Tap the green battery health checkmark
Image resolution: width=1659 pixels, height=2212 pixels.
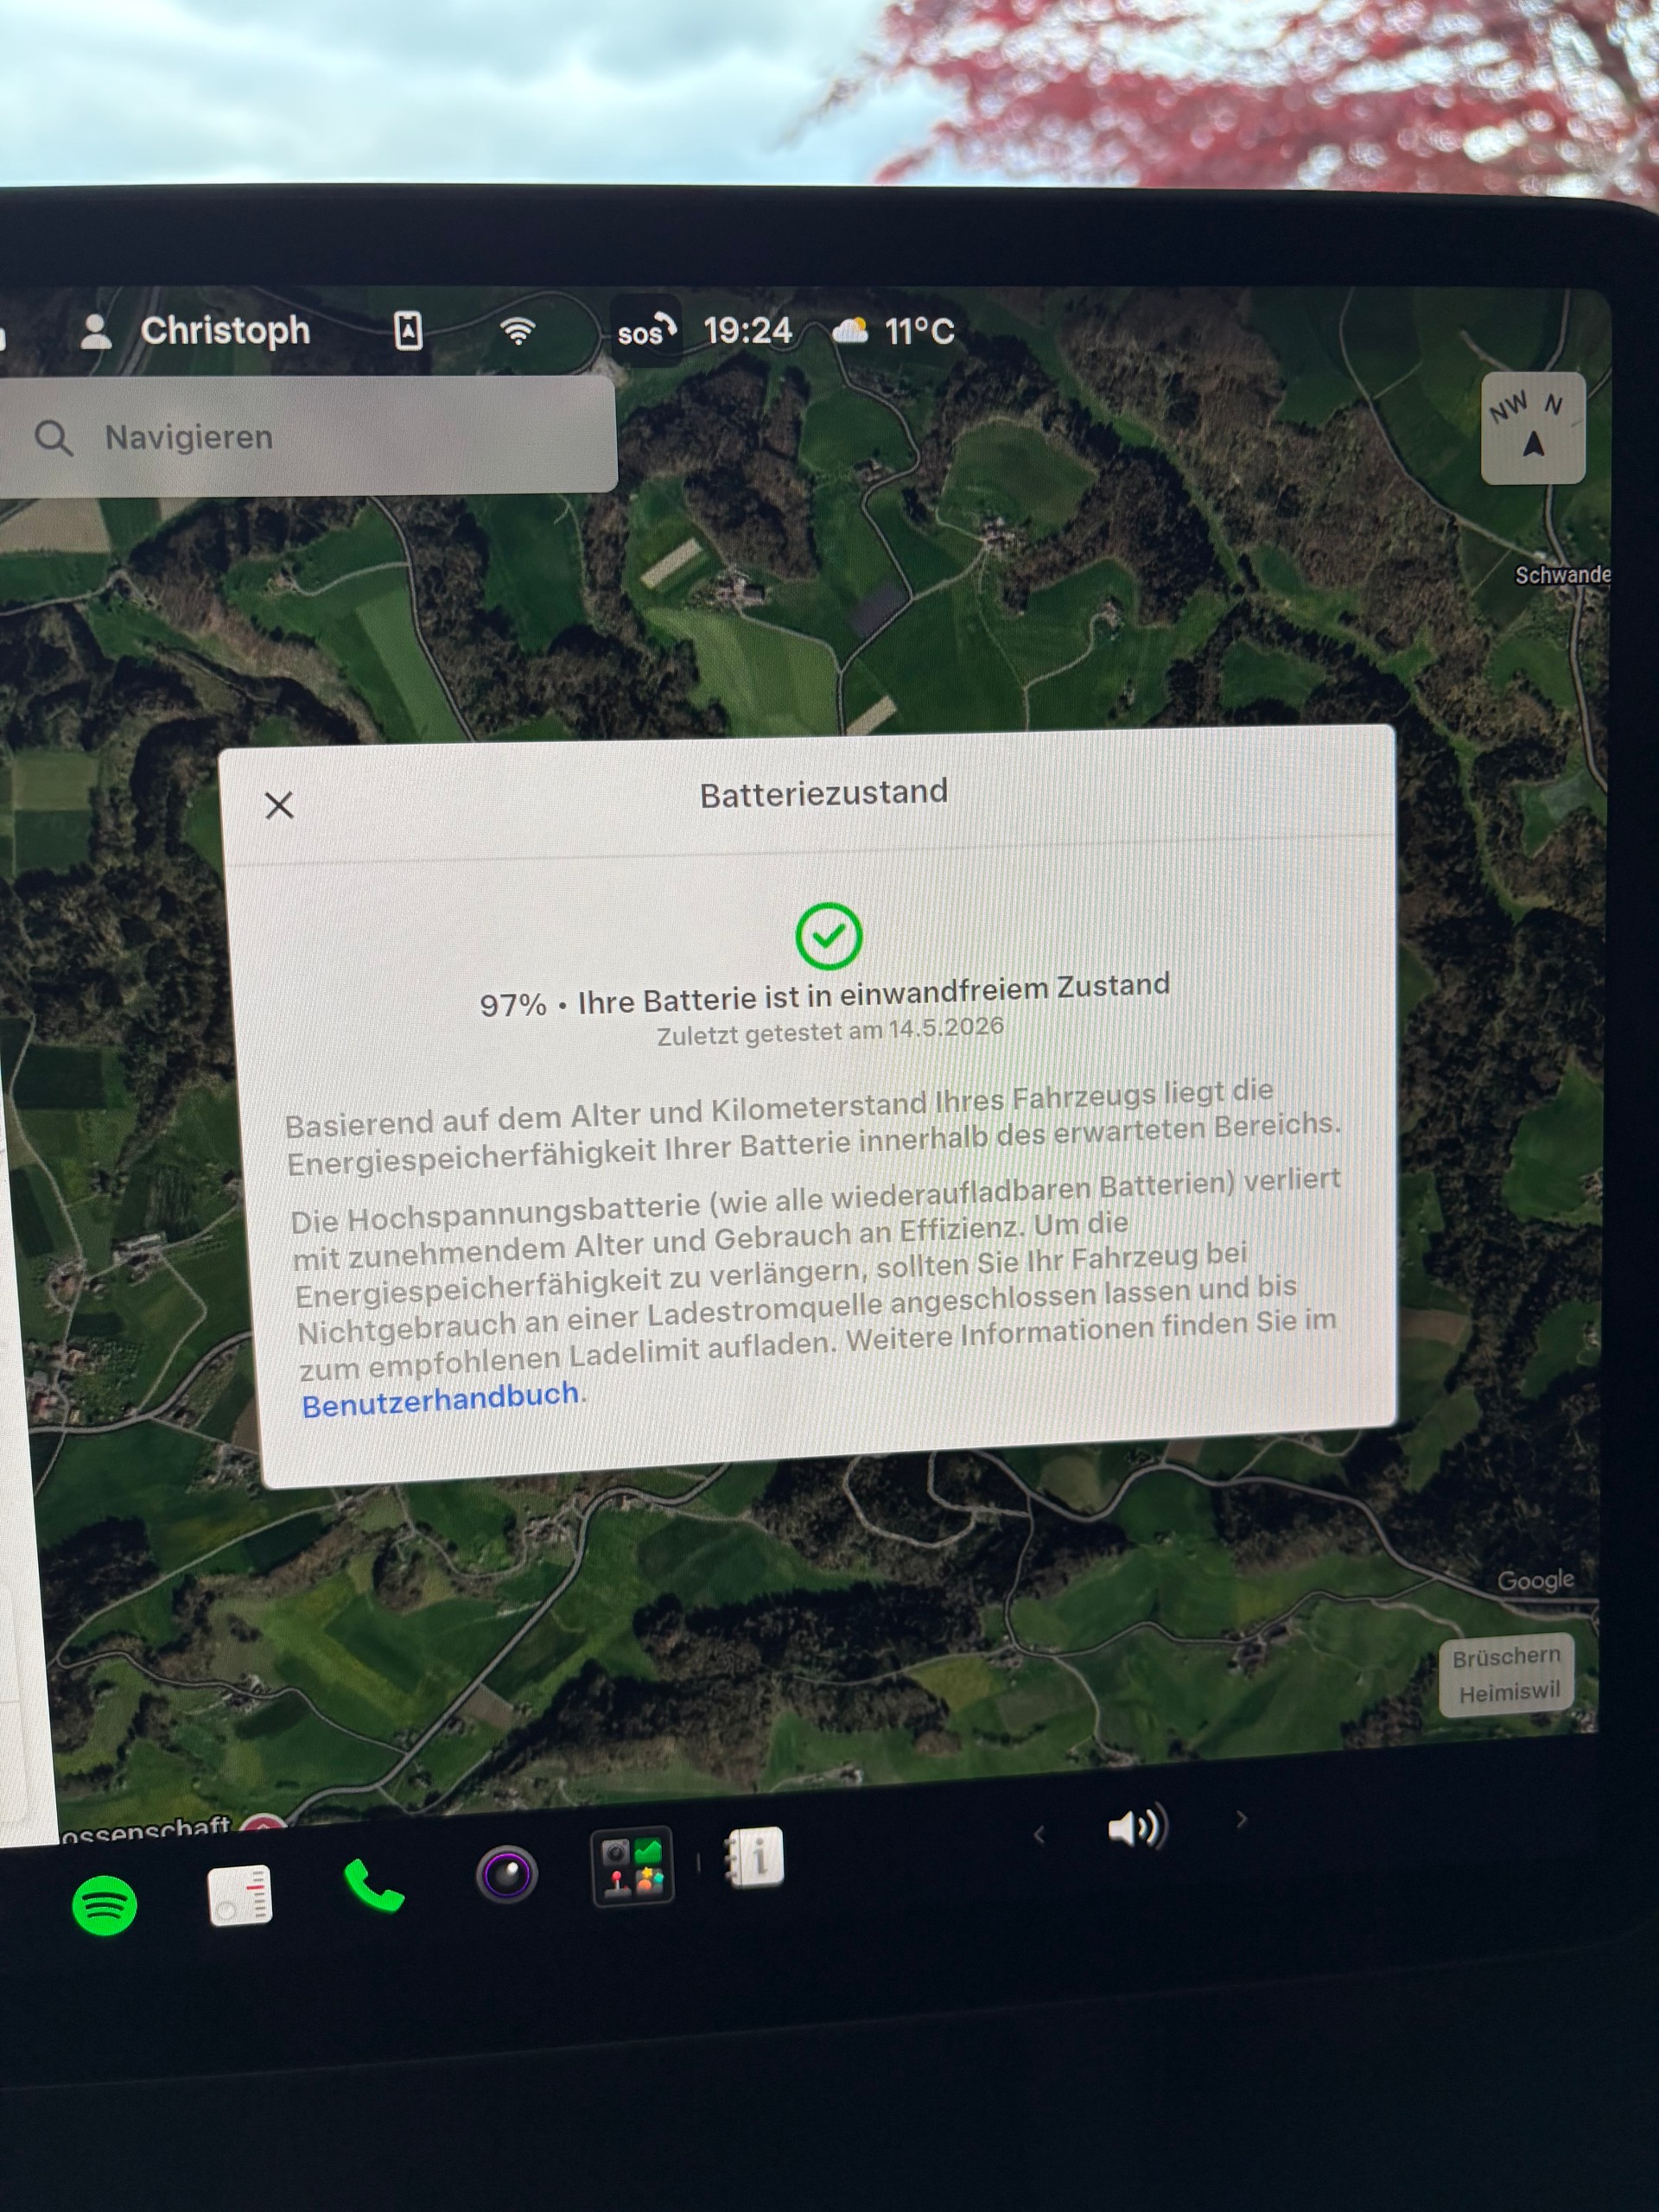(828, 936)
